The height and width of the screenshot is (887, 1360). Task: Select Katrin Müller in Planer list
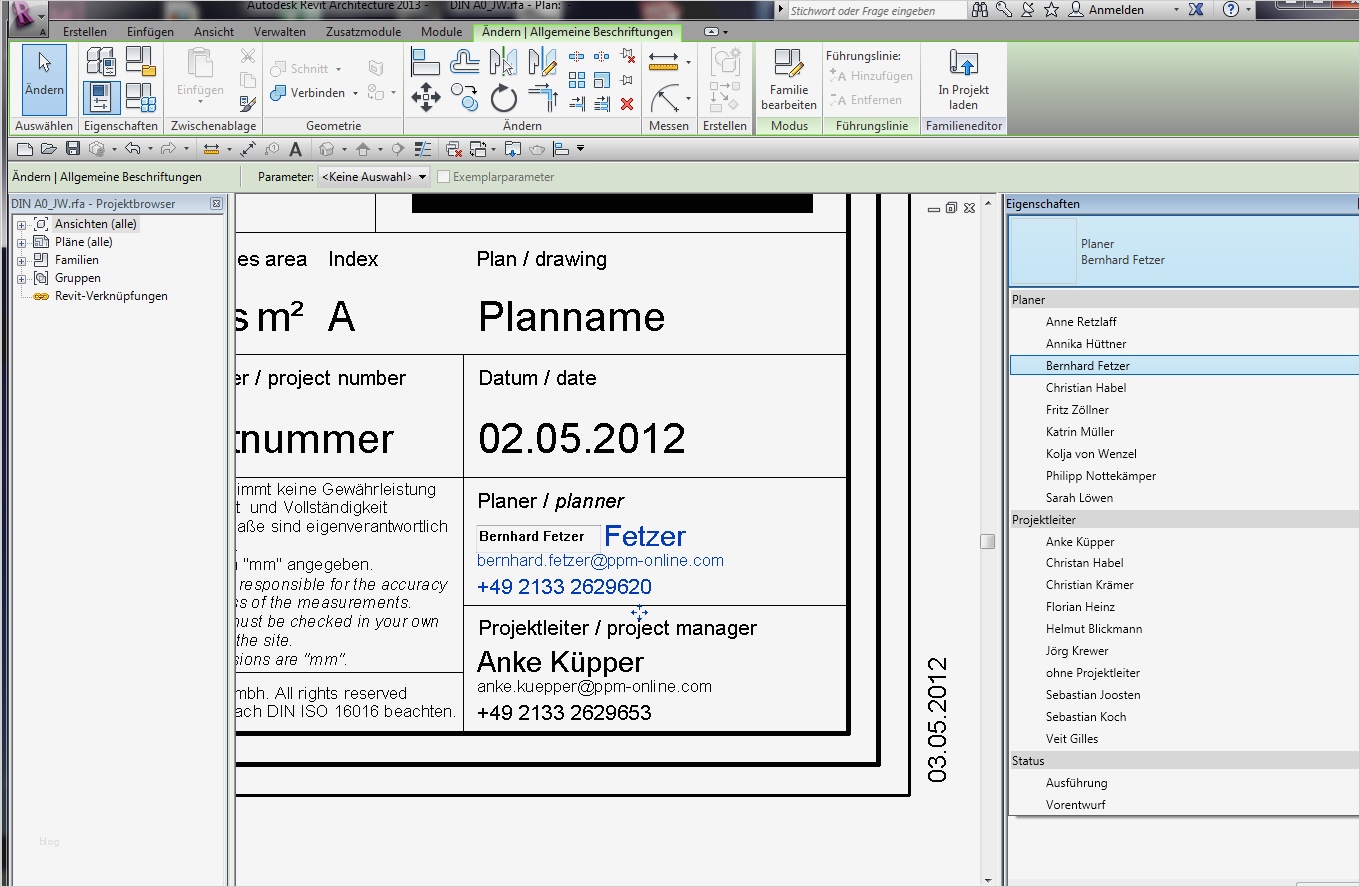coord(1080,432)
